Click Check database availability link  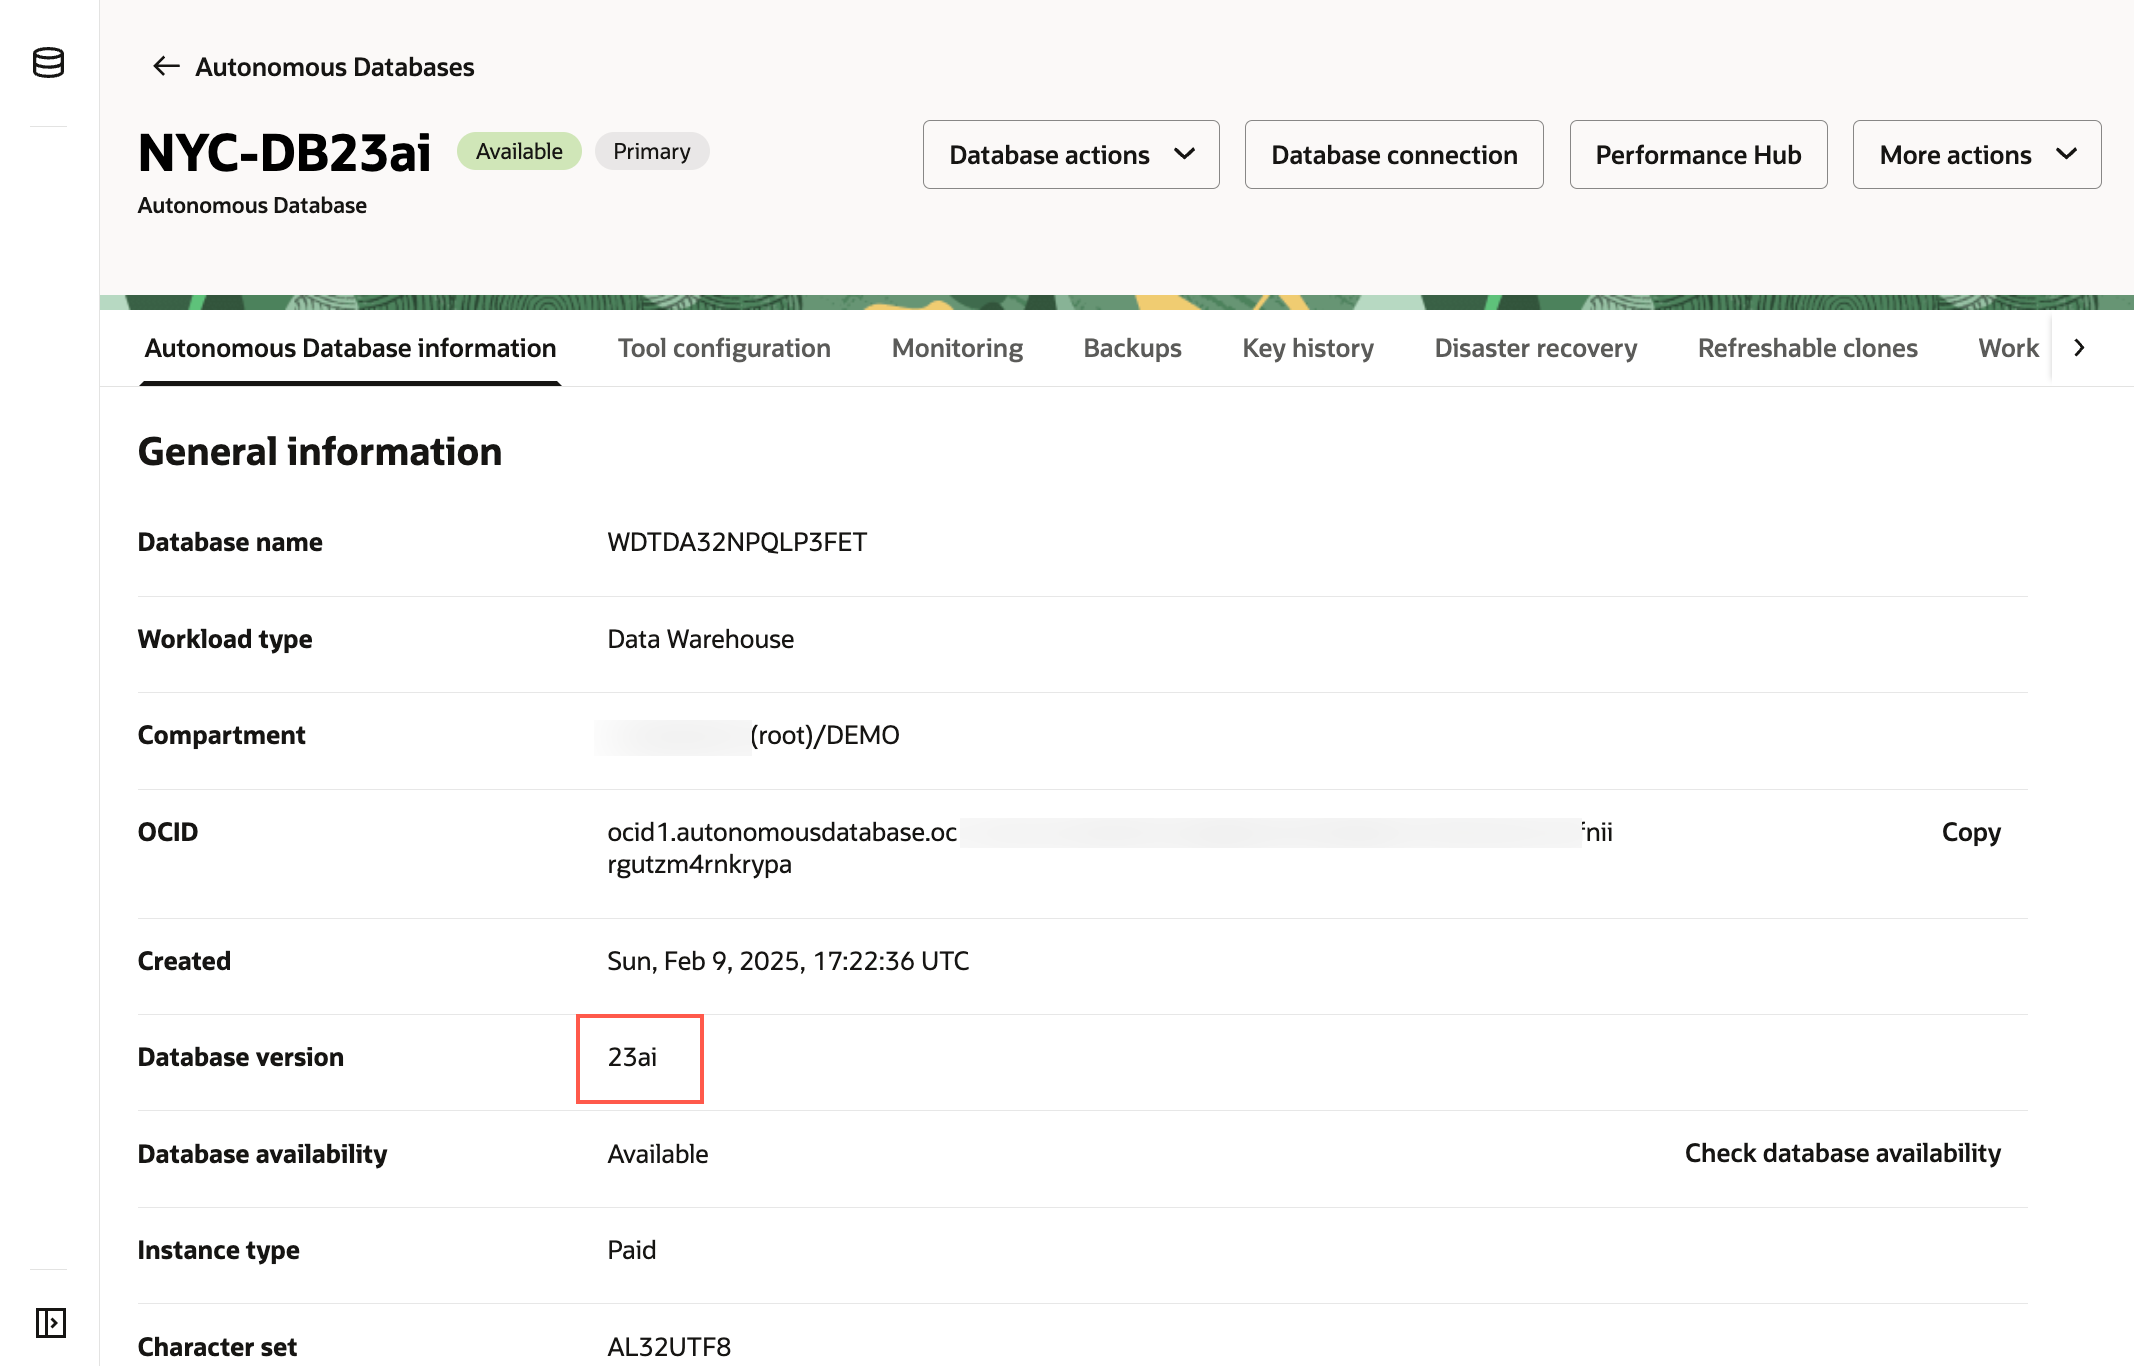1842,1153
